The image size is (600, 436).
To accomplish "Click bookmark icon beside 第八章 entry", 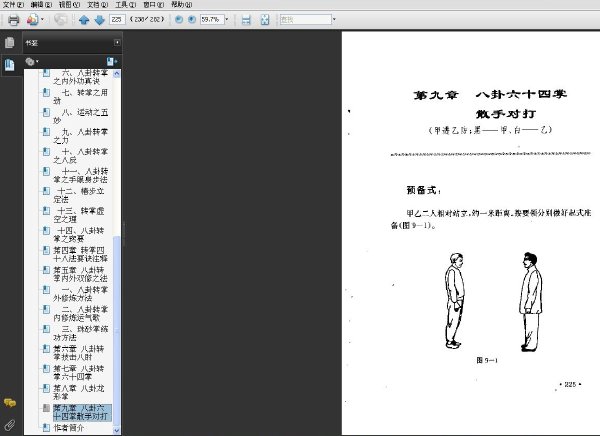I will (46, 388).
